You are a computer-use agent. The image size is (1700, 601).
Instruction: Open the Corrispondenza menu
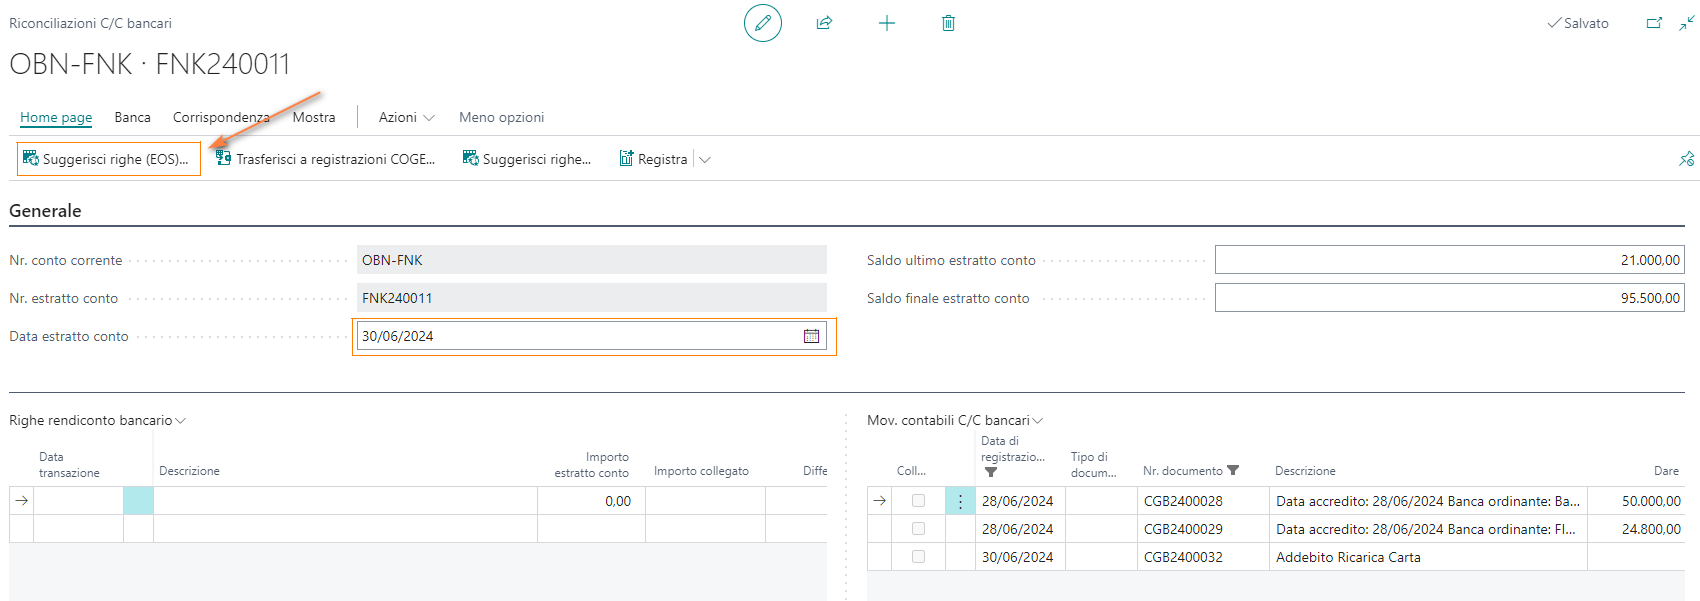pos(221,117)
